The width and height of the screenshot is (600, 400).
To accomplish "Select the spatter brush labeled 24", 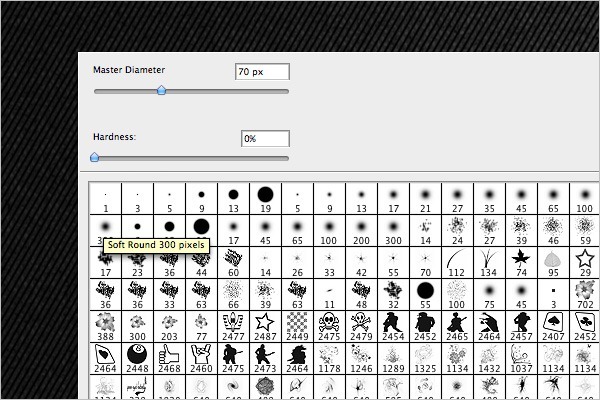I will click(457, 231).
